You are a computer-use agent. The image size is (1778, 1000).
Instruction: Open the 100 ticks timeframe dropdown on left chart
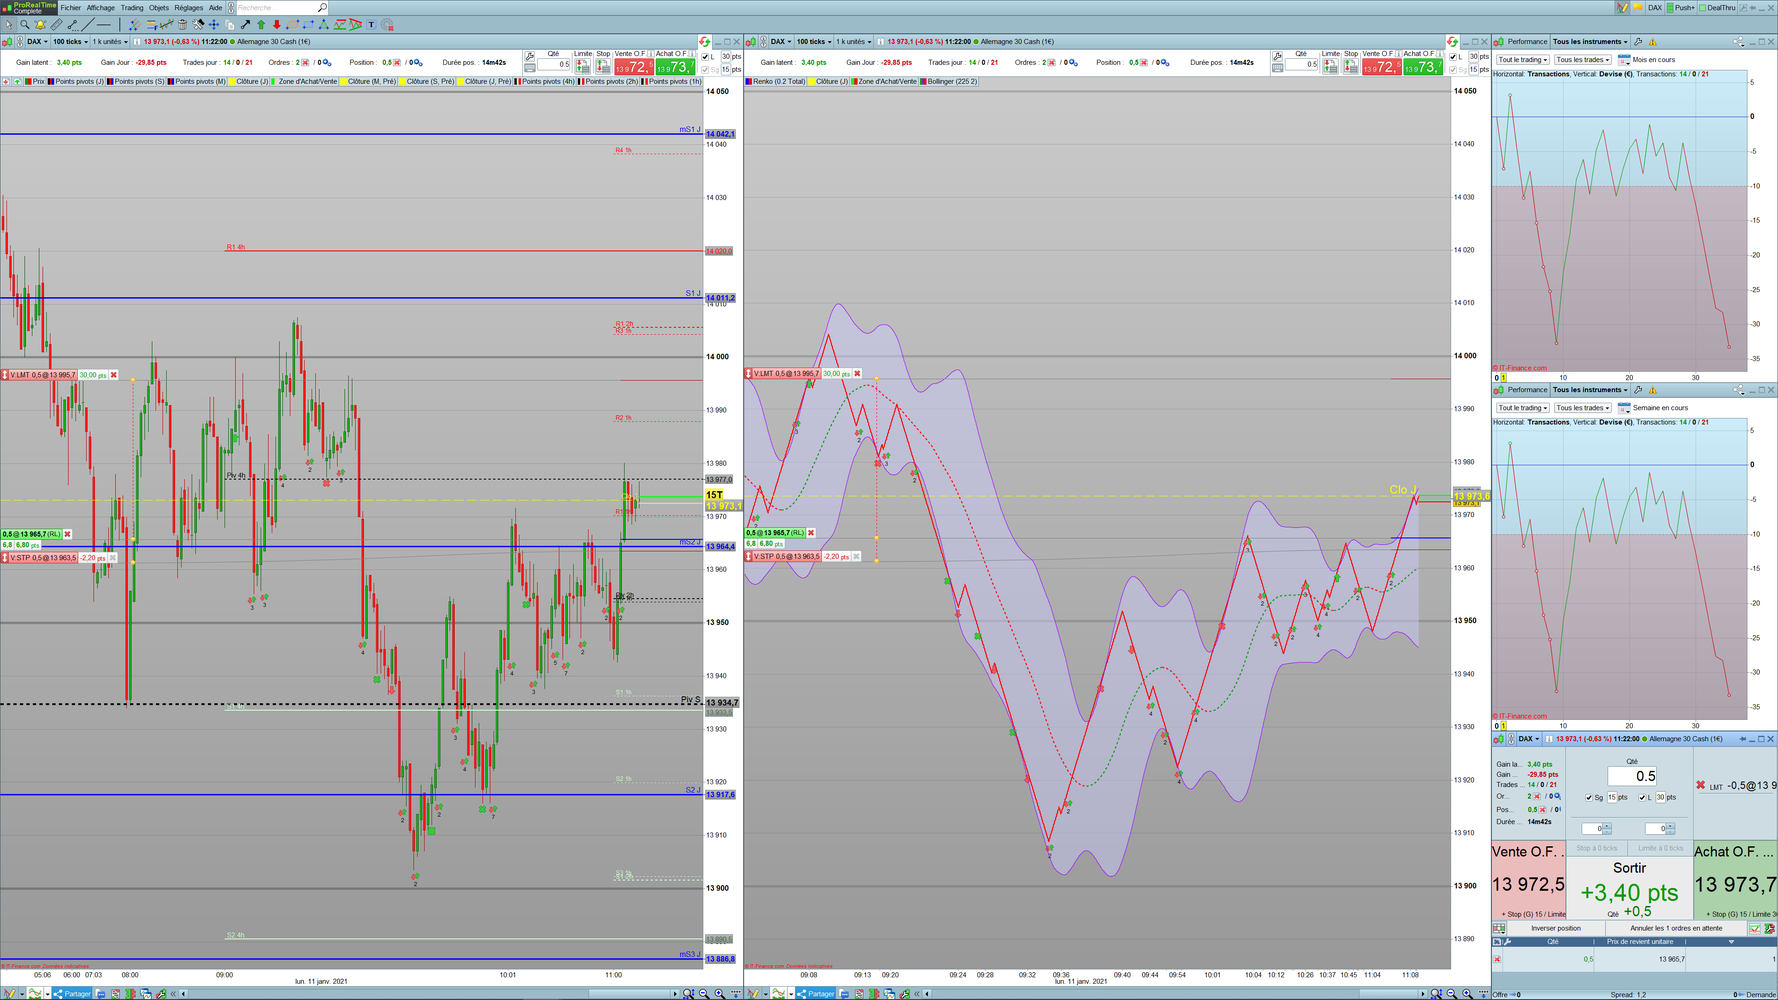(70, 42)
